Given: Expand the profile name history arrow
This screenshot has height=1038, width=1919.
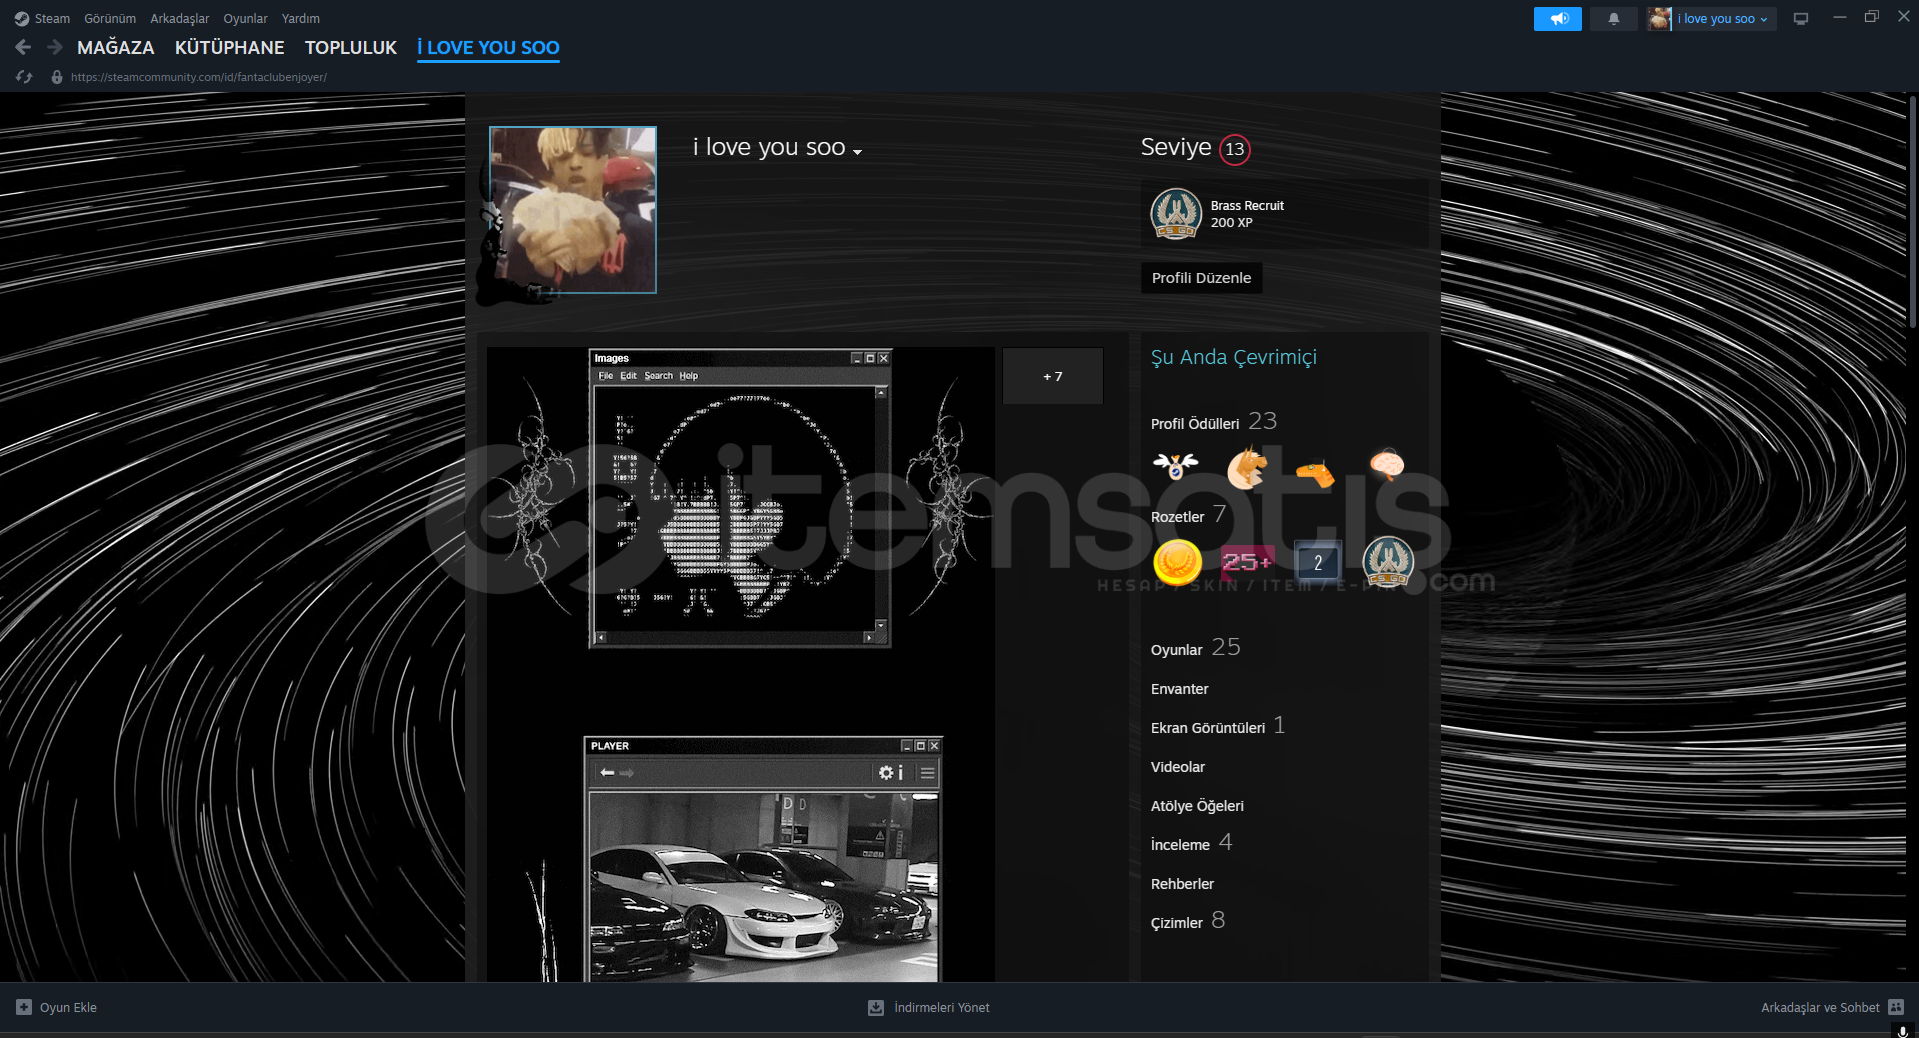Looking at the screenshot, I should (857, 152).
